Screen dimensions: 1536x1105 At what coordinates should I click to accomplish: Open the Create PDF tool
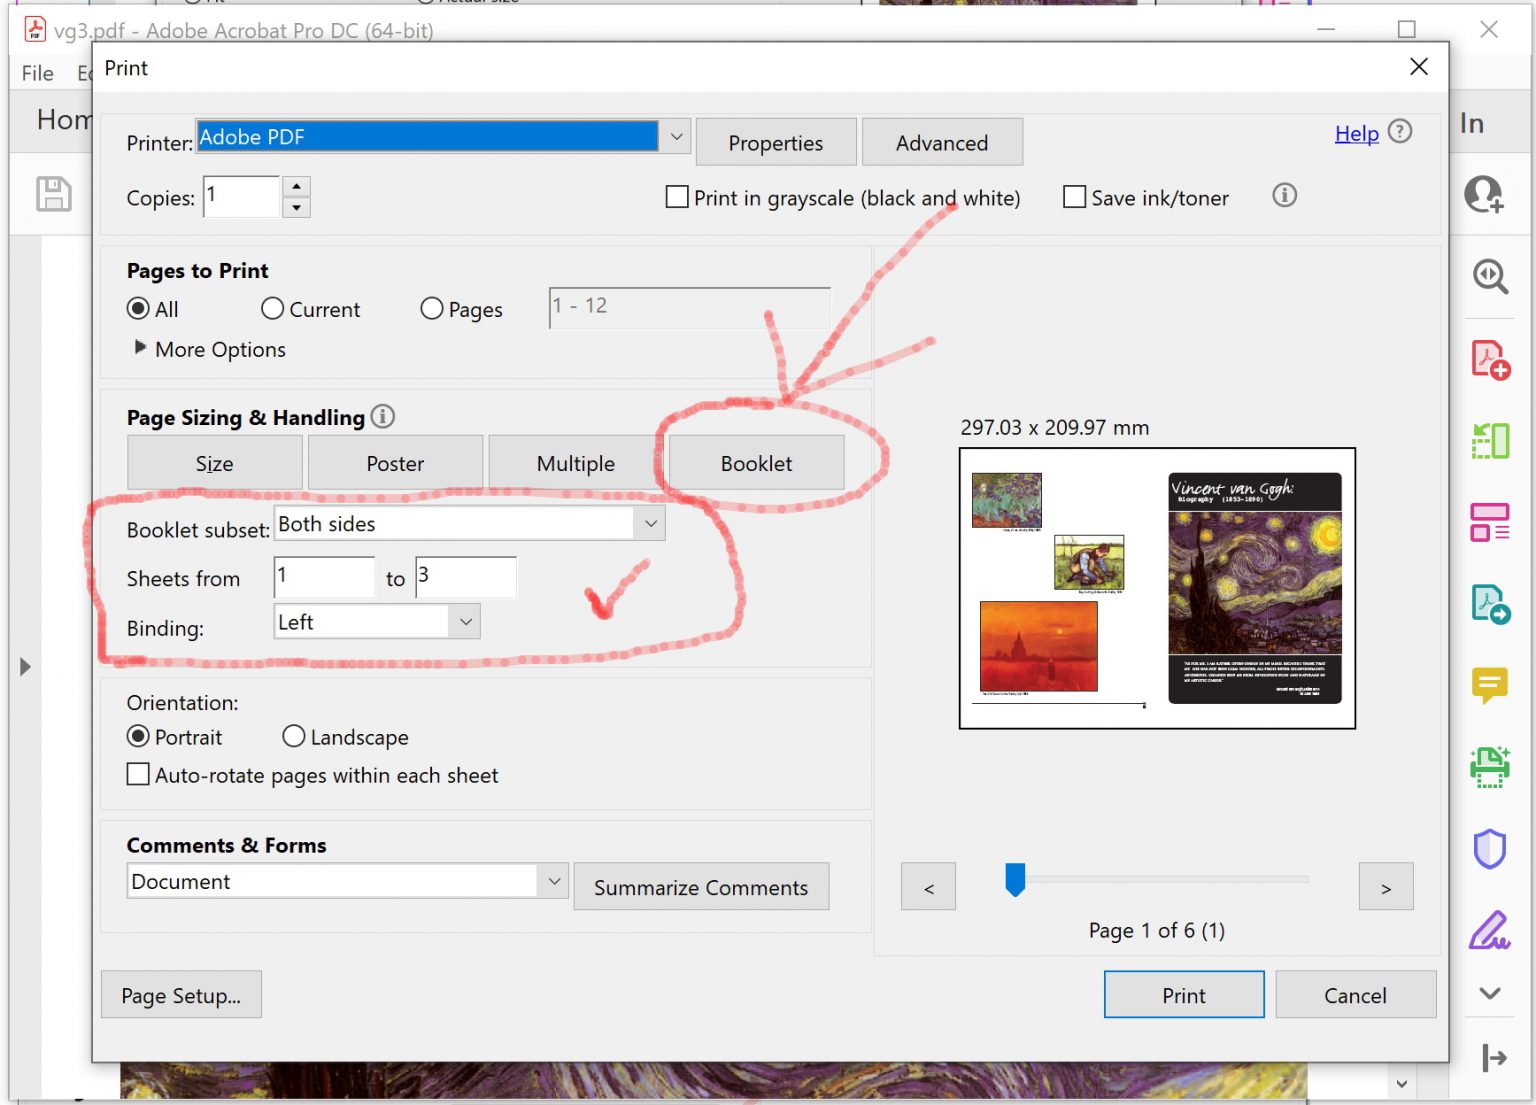click(x=1490, y=357)
